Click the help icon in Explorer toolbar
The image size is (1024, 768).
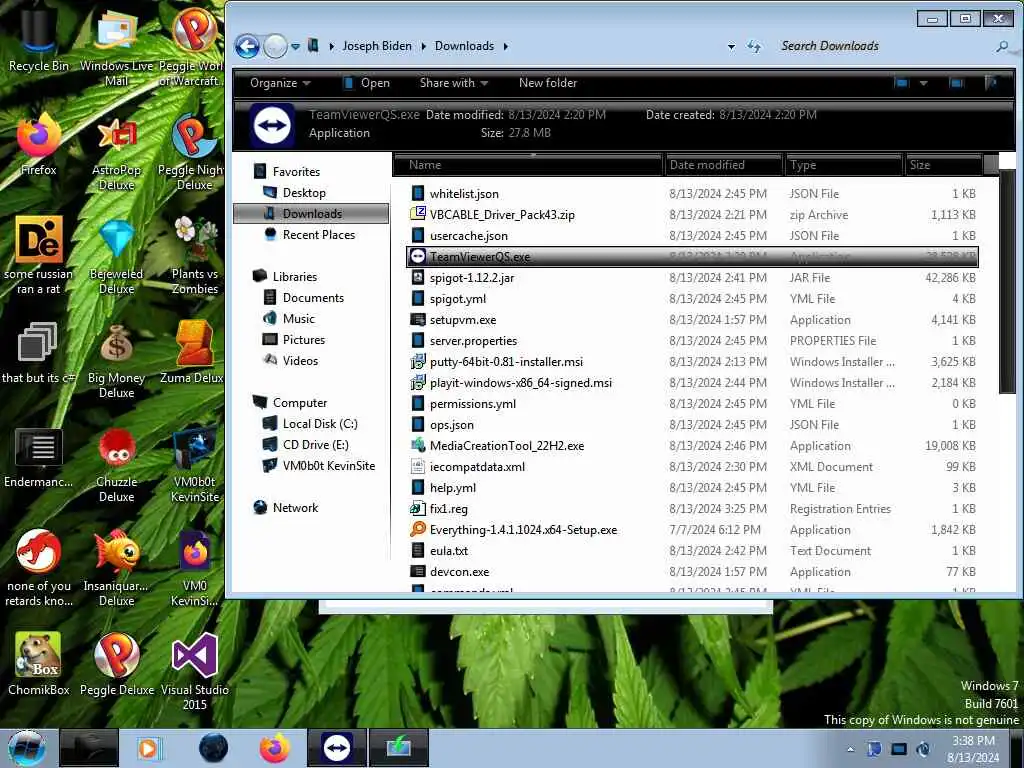(x=991, y=83)
